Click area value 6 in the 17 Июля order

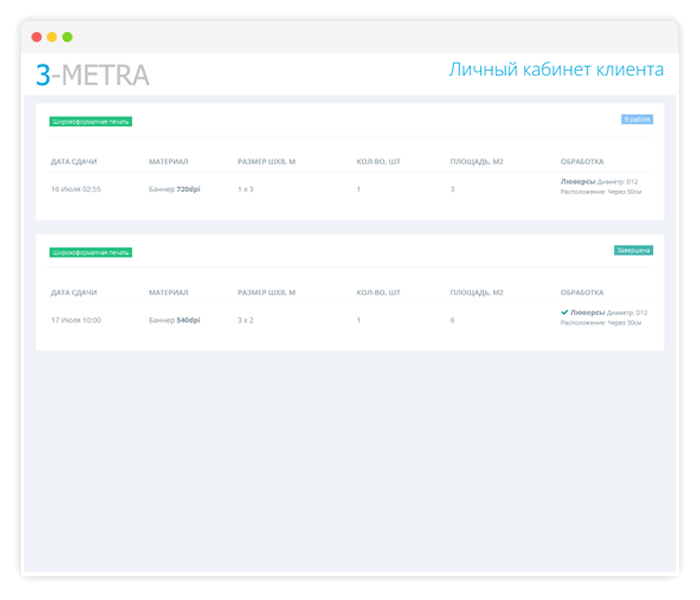pos(452,320)
